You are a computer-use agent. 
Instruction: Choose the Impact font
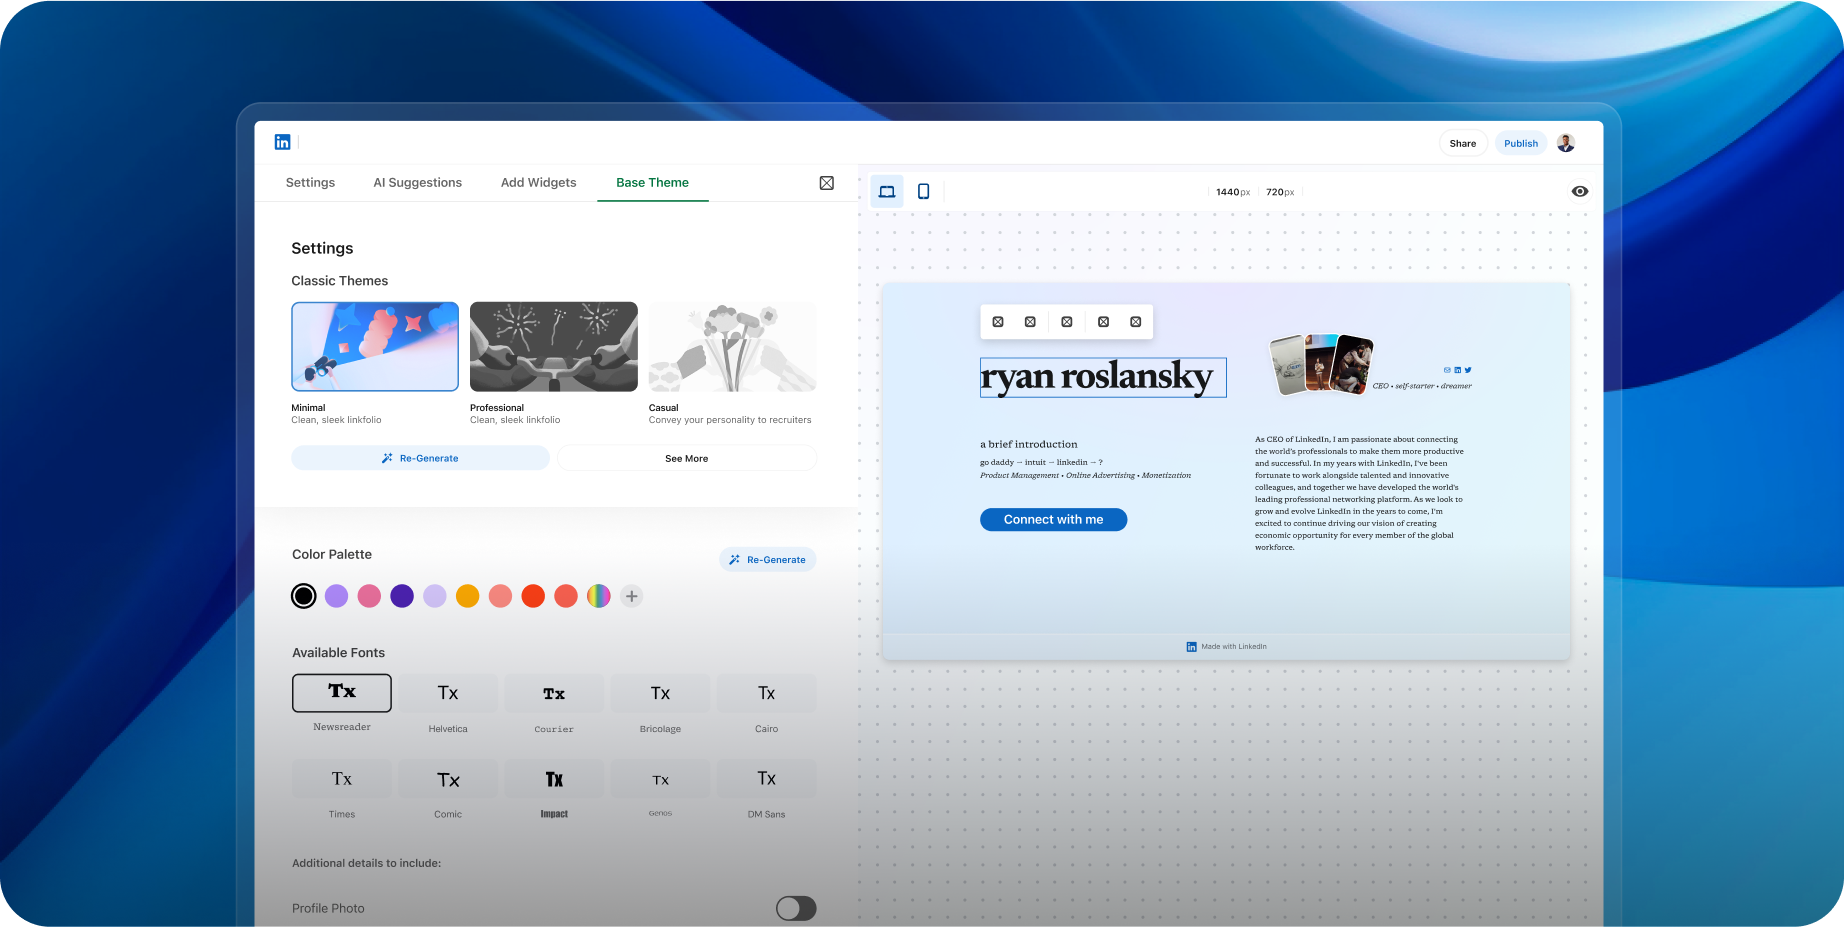554,779
